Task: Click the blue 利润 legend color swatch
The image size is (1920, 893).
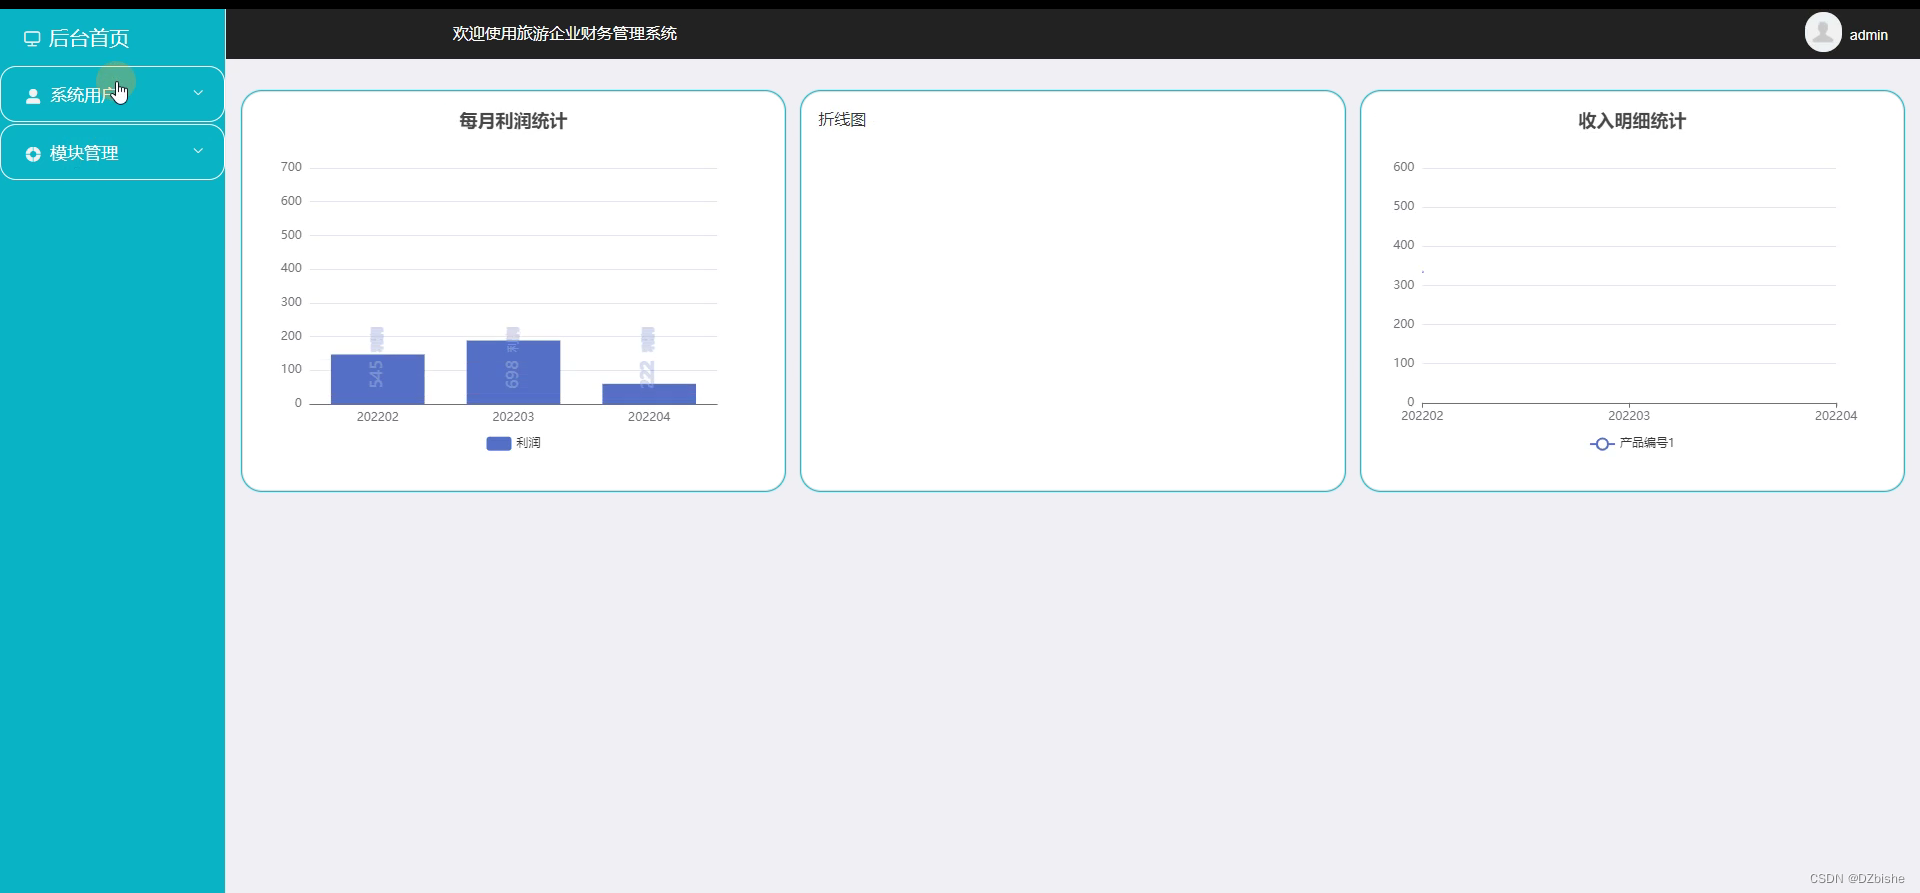Action: [x=498, y=443]
